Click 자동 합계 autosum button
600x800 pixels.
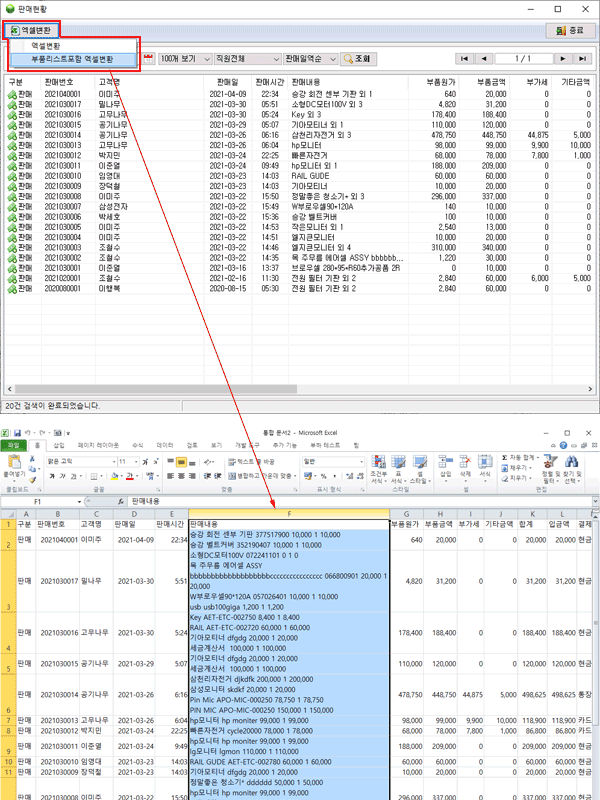(x=520, y=458)
